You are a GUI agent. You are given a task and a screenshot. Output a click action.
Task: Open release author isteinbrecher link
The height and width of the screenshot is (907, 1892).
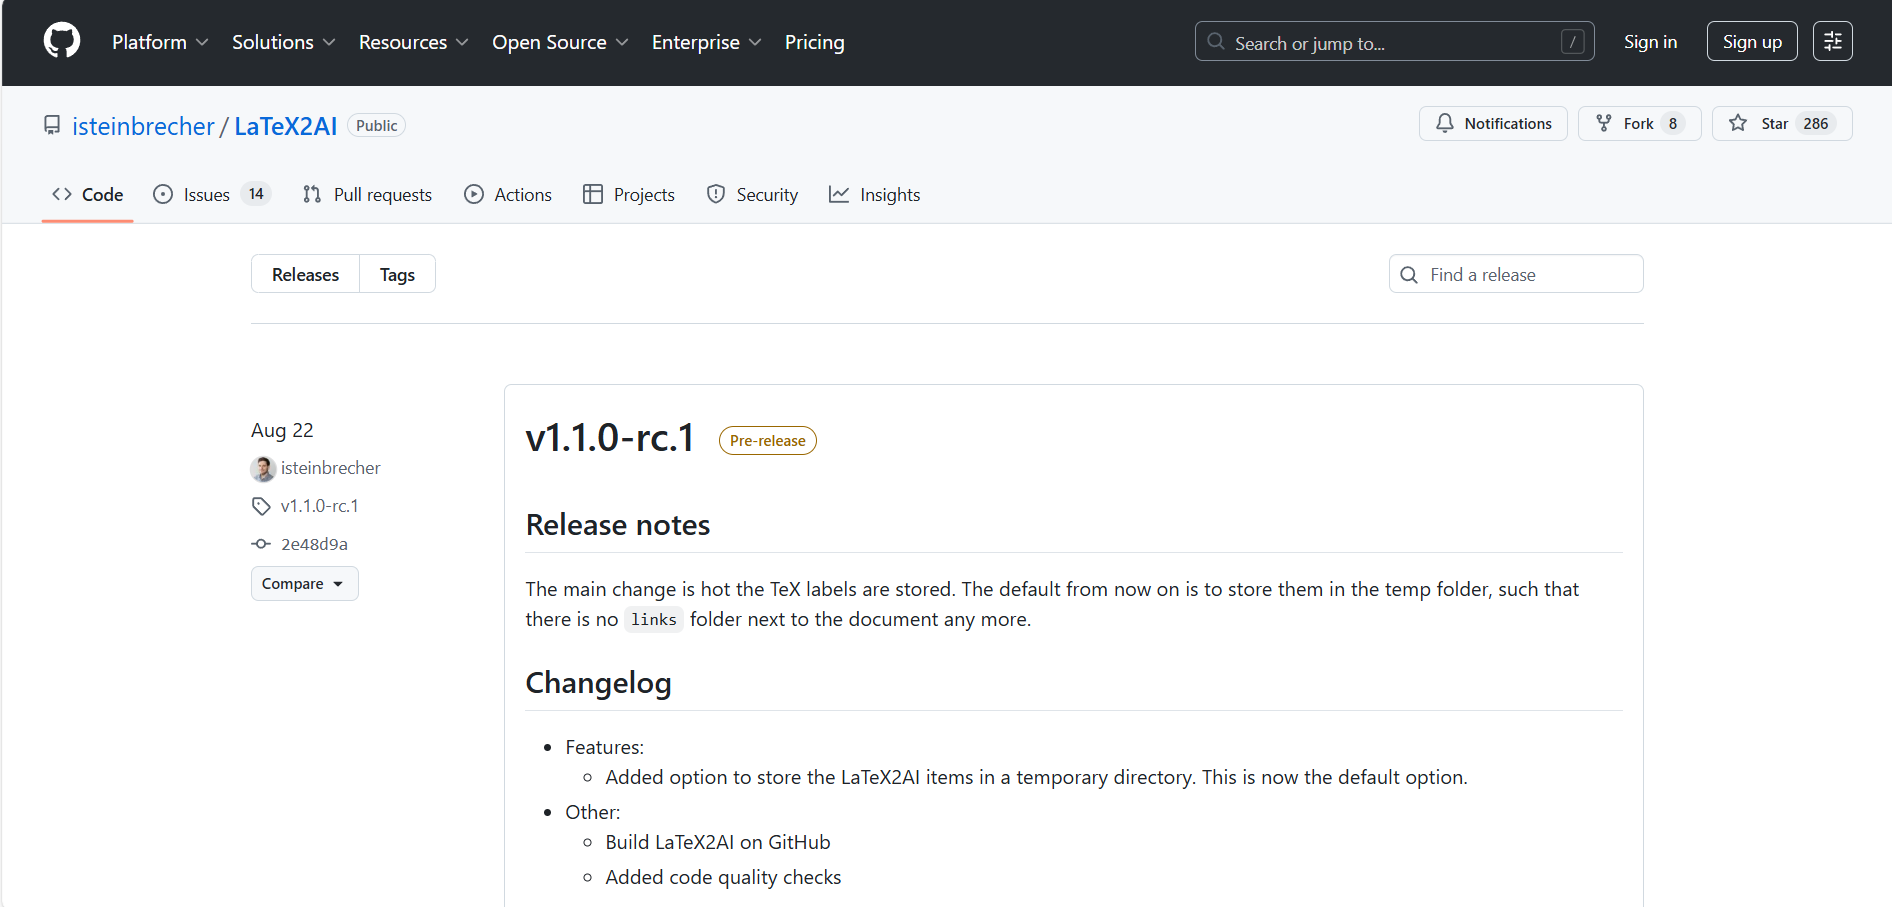point(330,468)
